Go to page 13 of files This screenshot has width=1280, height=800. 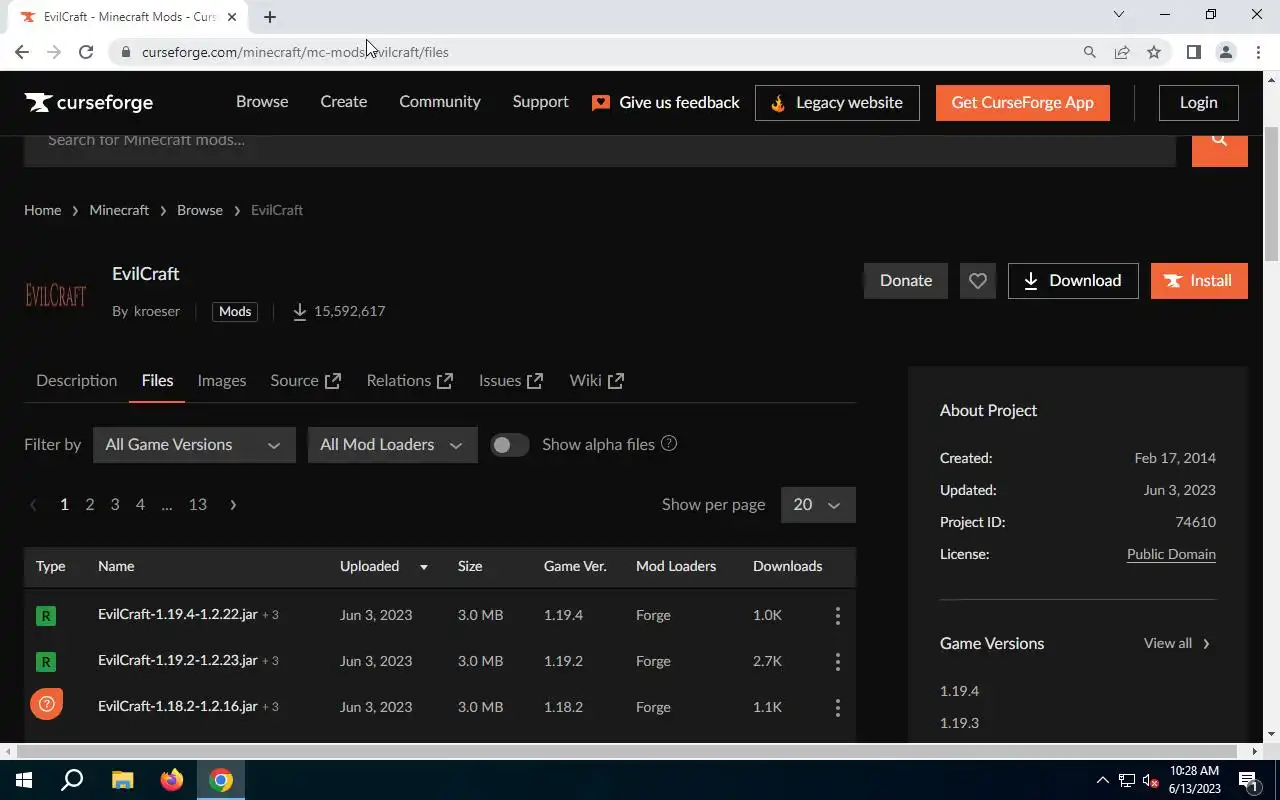pyautogui.click(x=198, y=505)
